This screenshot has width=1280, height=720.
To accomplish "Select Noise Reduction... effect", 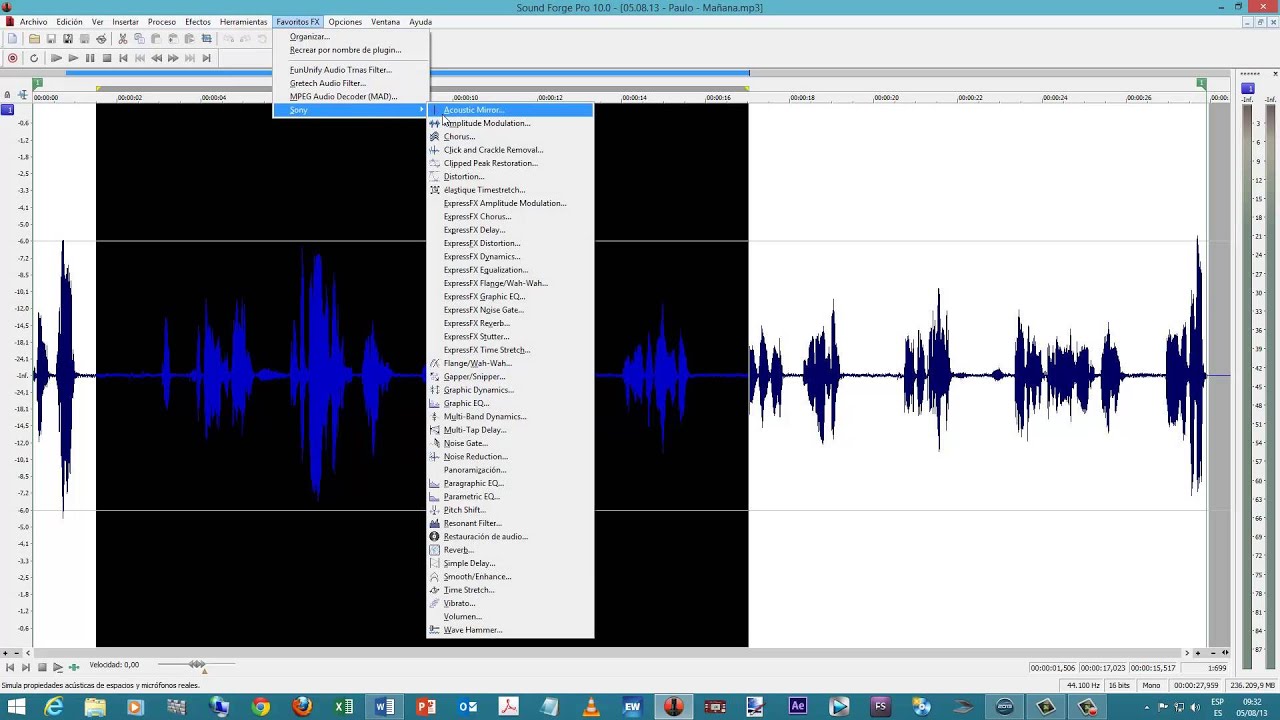I will (x=510, y=457).
